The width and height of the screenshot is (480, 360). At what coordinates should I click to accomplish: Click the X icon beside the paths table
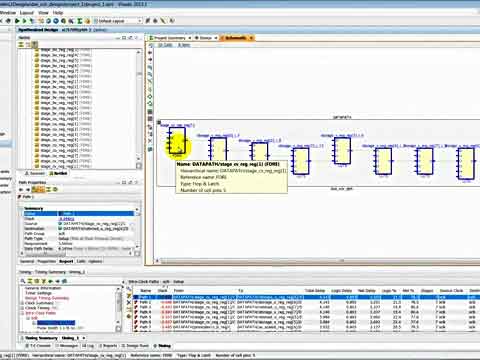tap(129, 302)
